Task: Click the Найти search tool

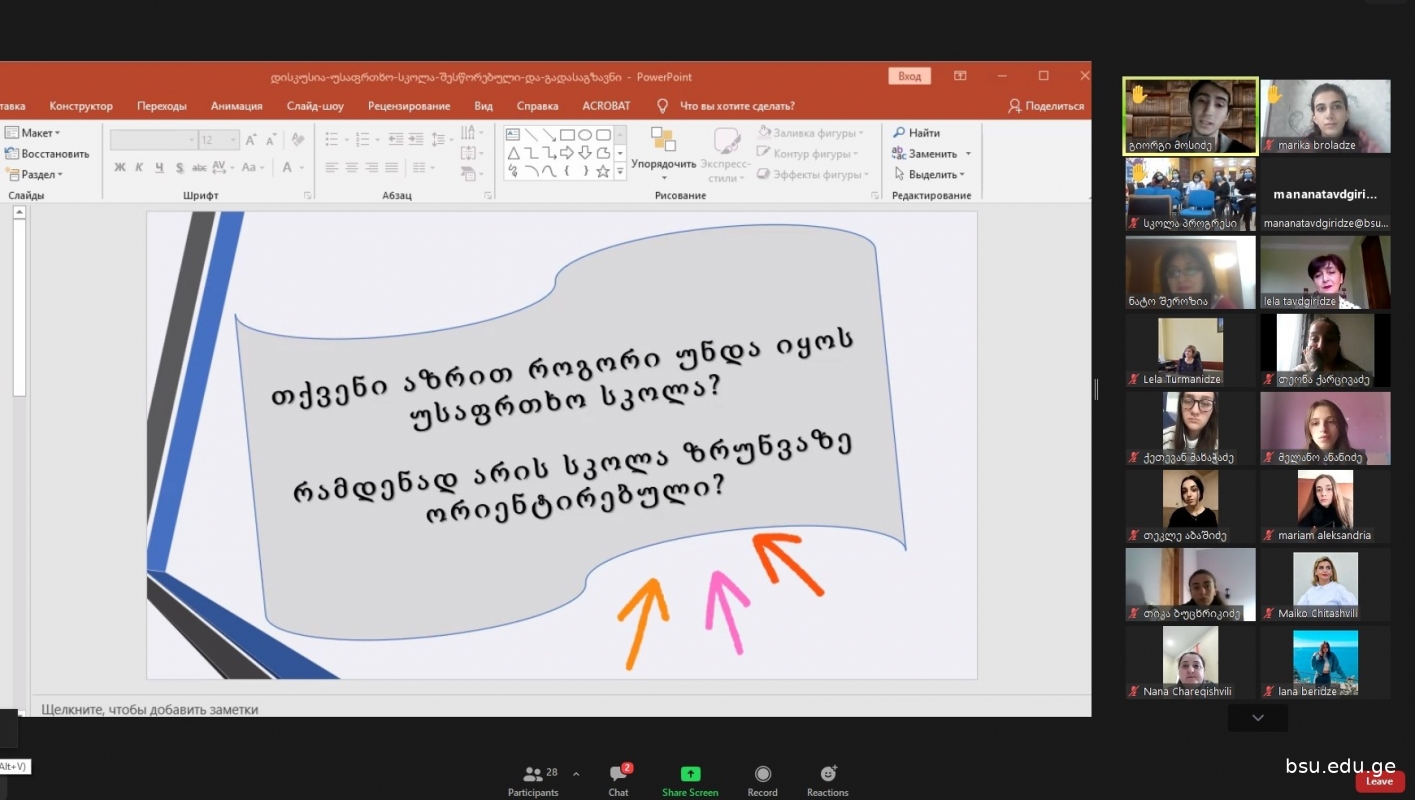Action: click(917, 133)
